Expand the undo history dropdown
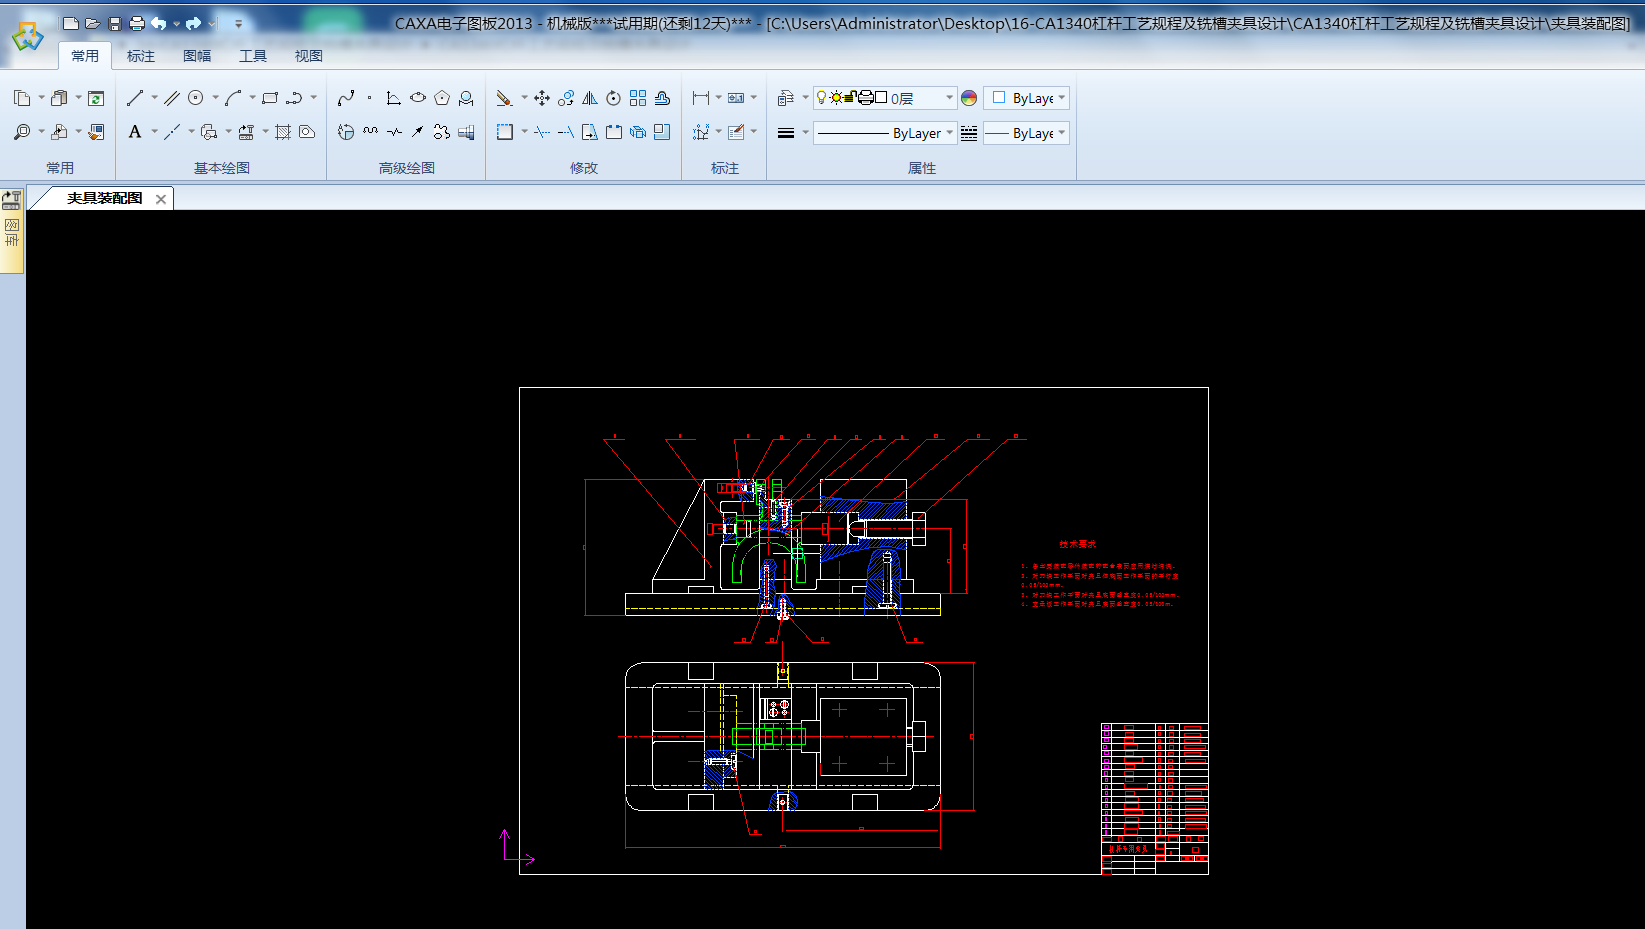The width and height of the screenshot is (1645, 929). 176,23
